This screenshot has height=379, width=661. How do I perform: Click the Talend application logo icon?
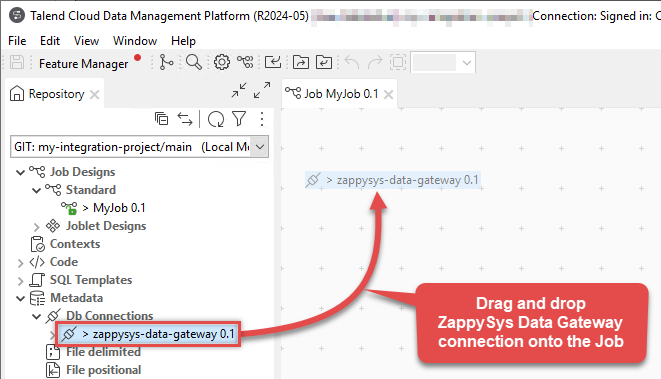(17, 16)
